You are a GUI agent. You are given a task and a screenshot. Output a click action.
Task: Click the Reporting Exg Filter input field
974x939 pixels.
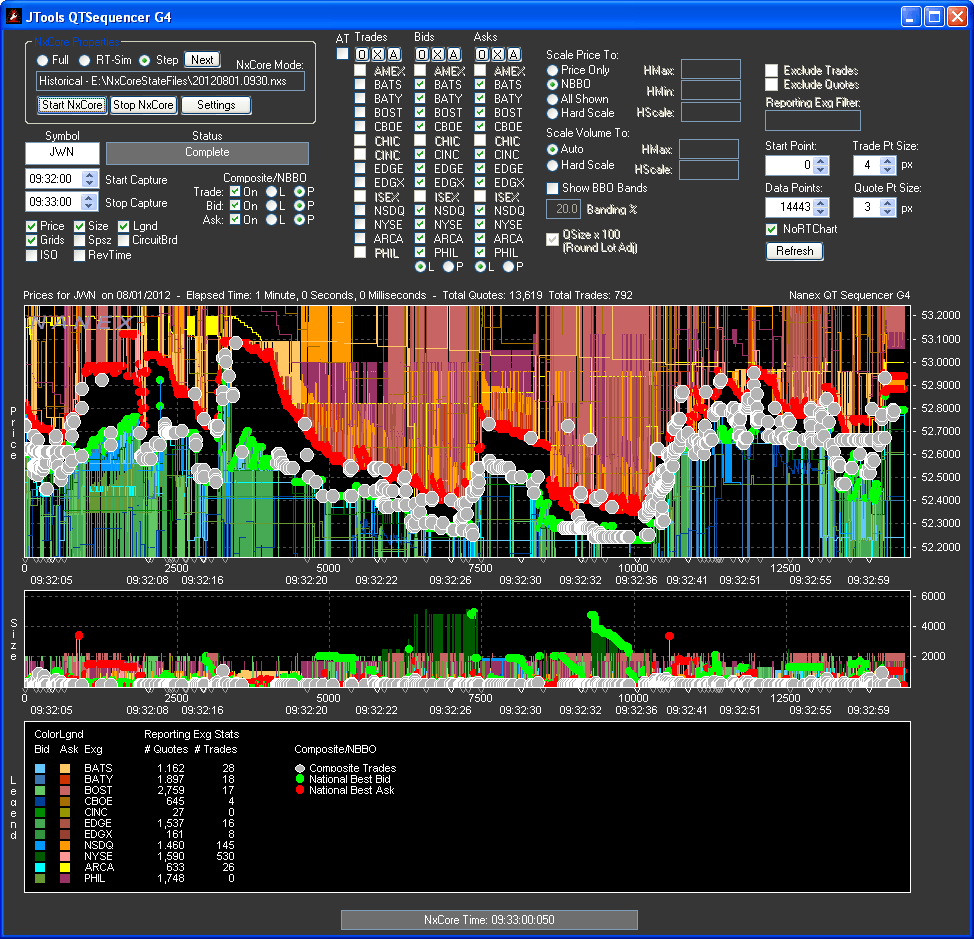(x=812, y=120)
